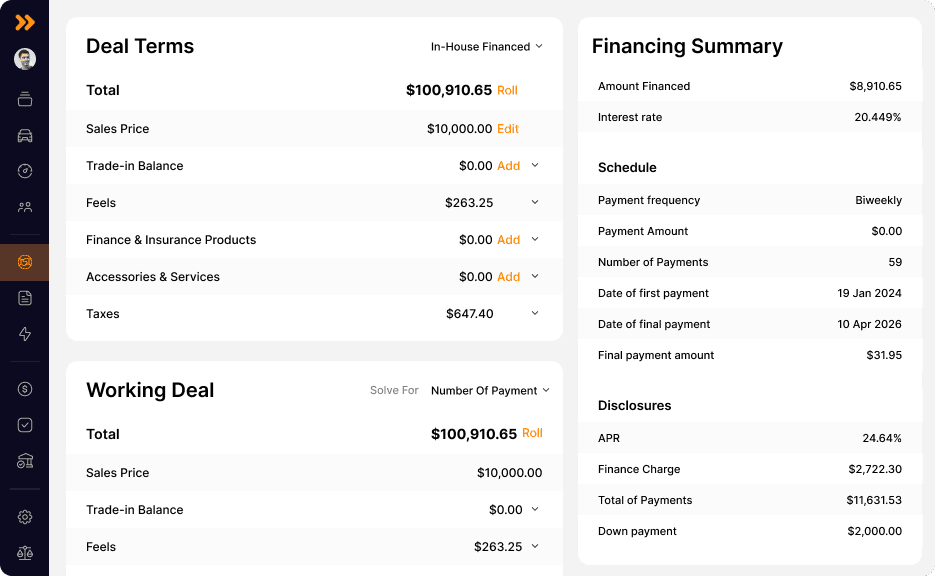Click the orange double-arrow logo
This screenshot has width=935, height=576.
click(25, 22)
